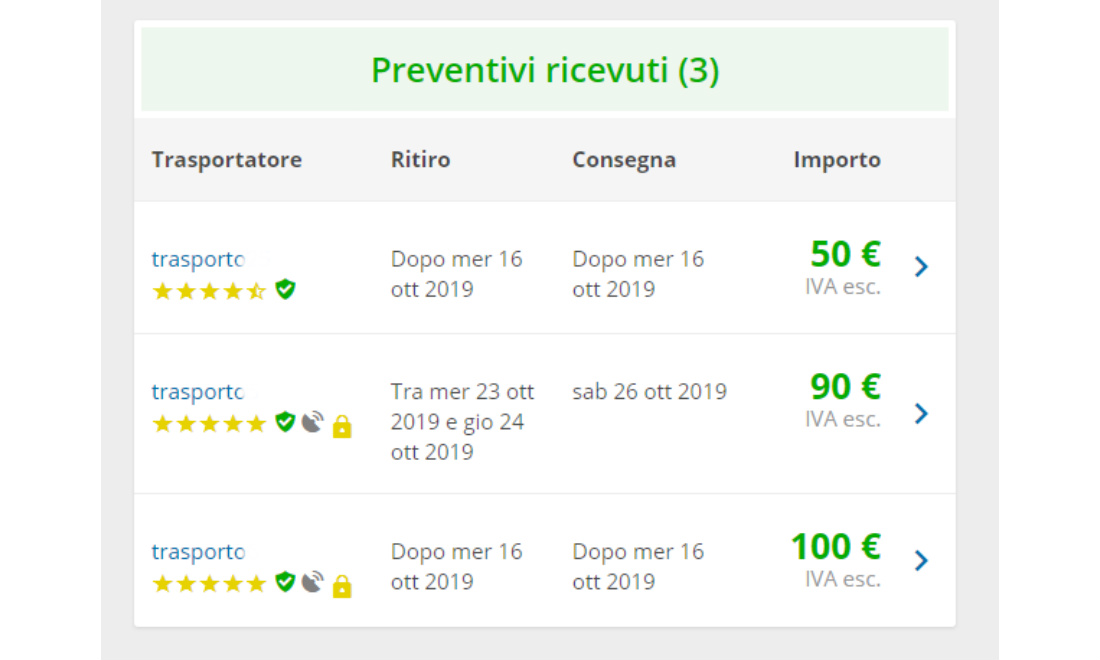This screenshot has width=1100, height=660.
Task: Click the Ritiro column header
Action: (x=420, y=160)
